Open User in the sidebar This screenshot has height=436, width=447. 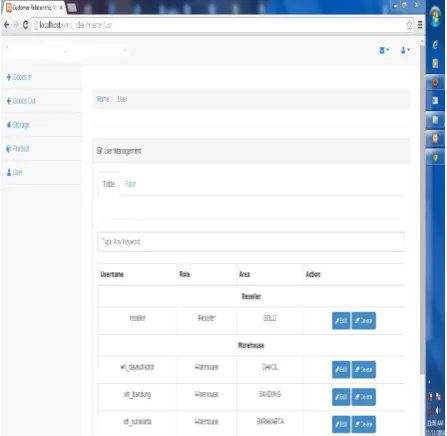pyautogui.click(x=15, y=172)
